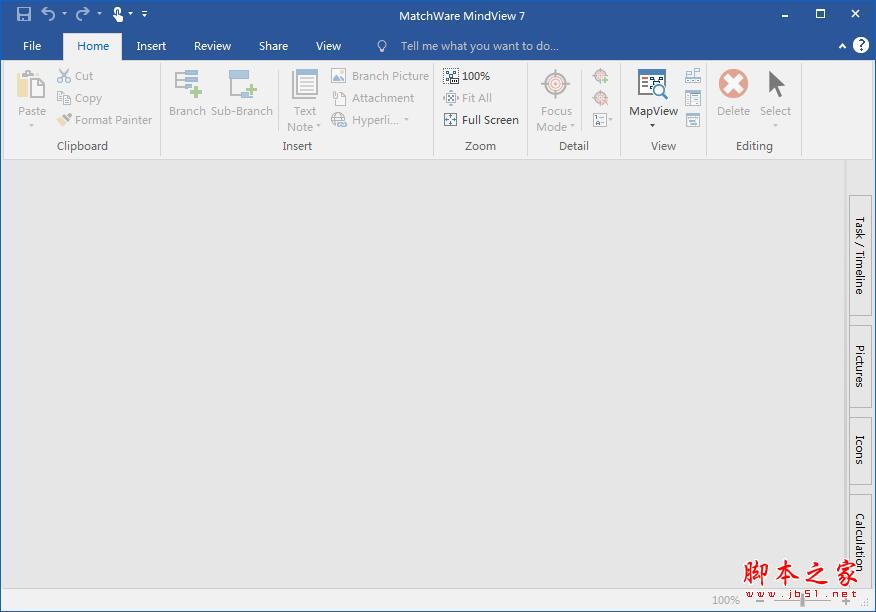876x612 pixels.
Task: Click the 100% label in status bar
Action: click(726, 600)
